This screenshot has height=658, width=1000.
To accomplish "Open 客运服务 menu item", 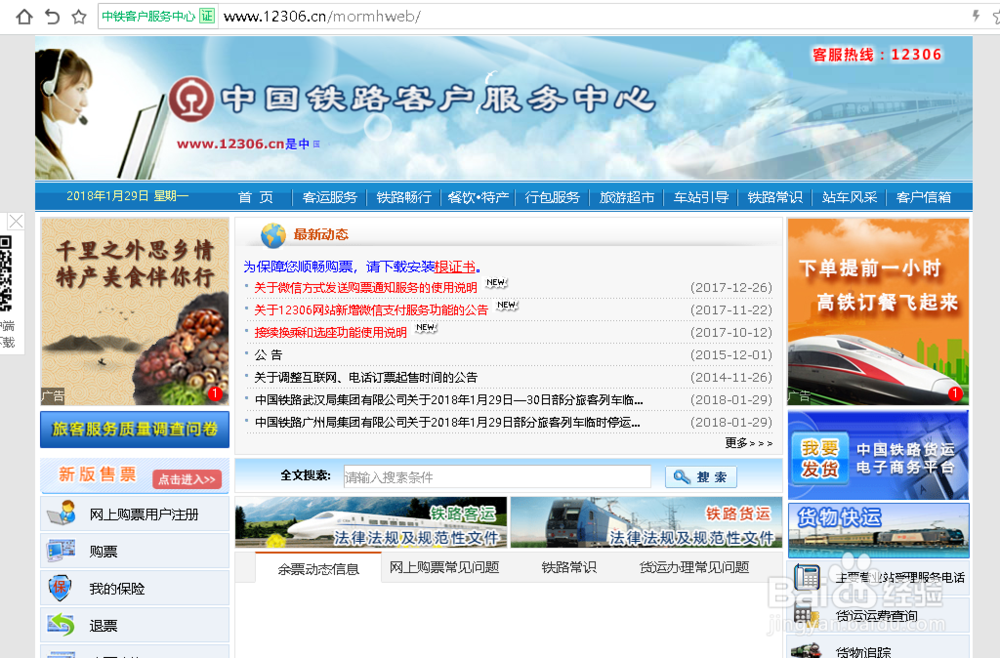I will tap(330, 197).
